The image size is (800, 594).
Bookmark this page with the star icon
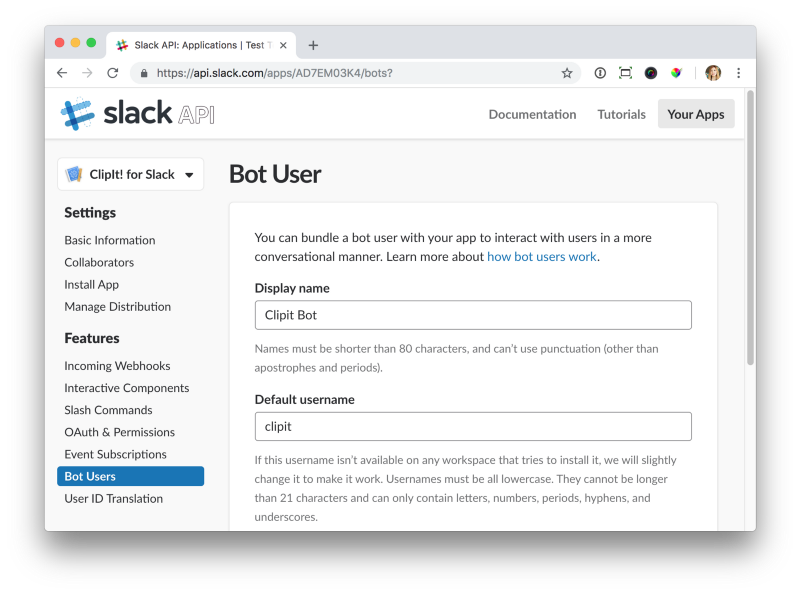click(567, 73)
